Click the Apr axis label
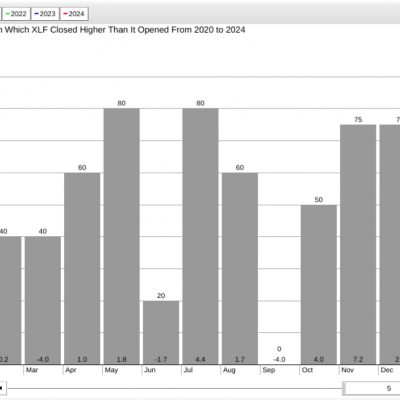The width and height of the screenshot is (400, 400). click(71, 370)
